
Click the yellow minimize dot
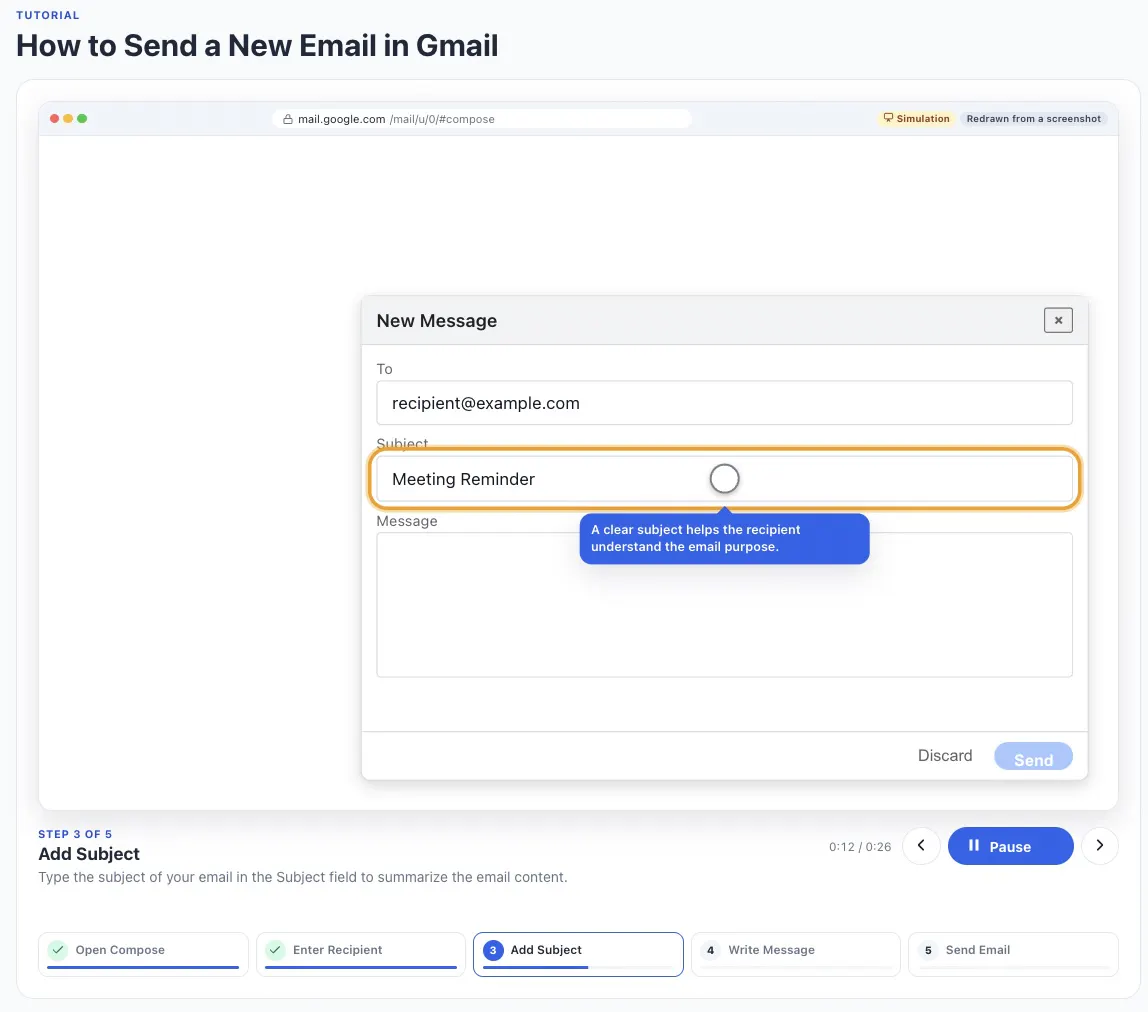[68, 119]
